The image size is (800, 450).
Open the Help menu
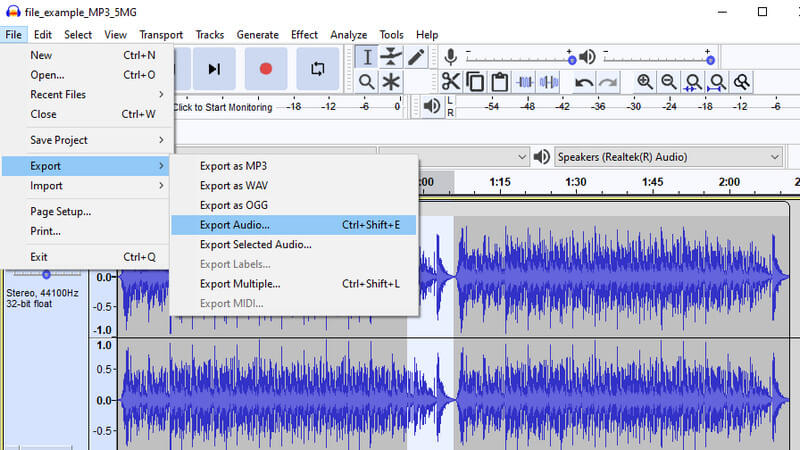coord(427,35)
